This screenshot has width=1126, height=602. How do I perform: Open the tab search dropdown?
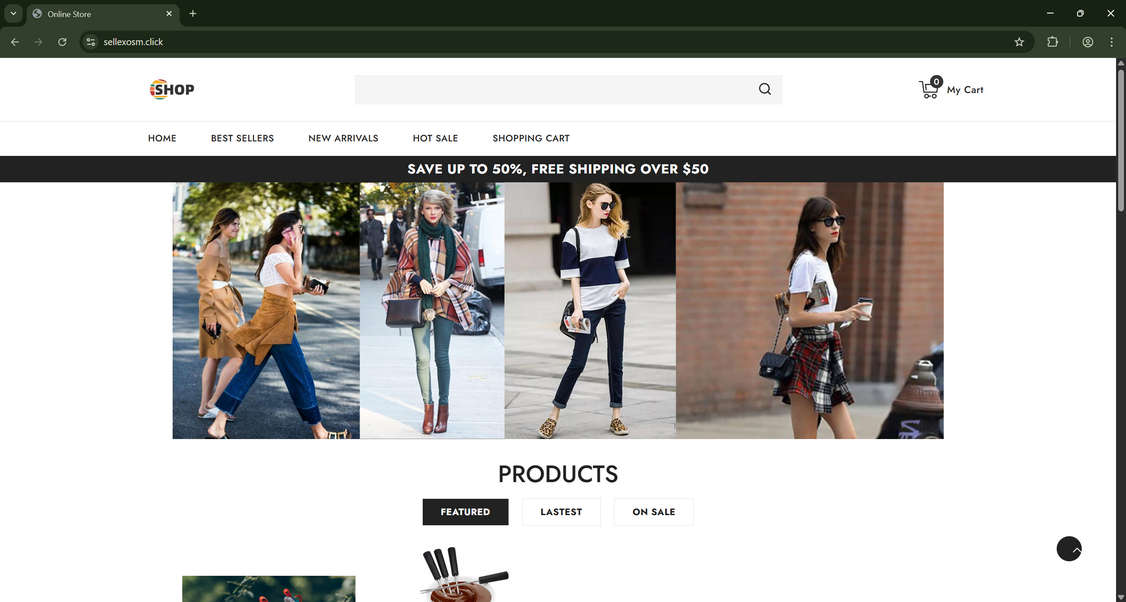(13, 14)
